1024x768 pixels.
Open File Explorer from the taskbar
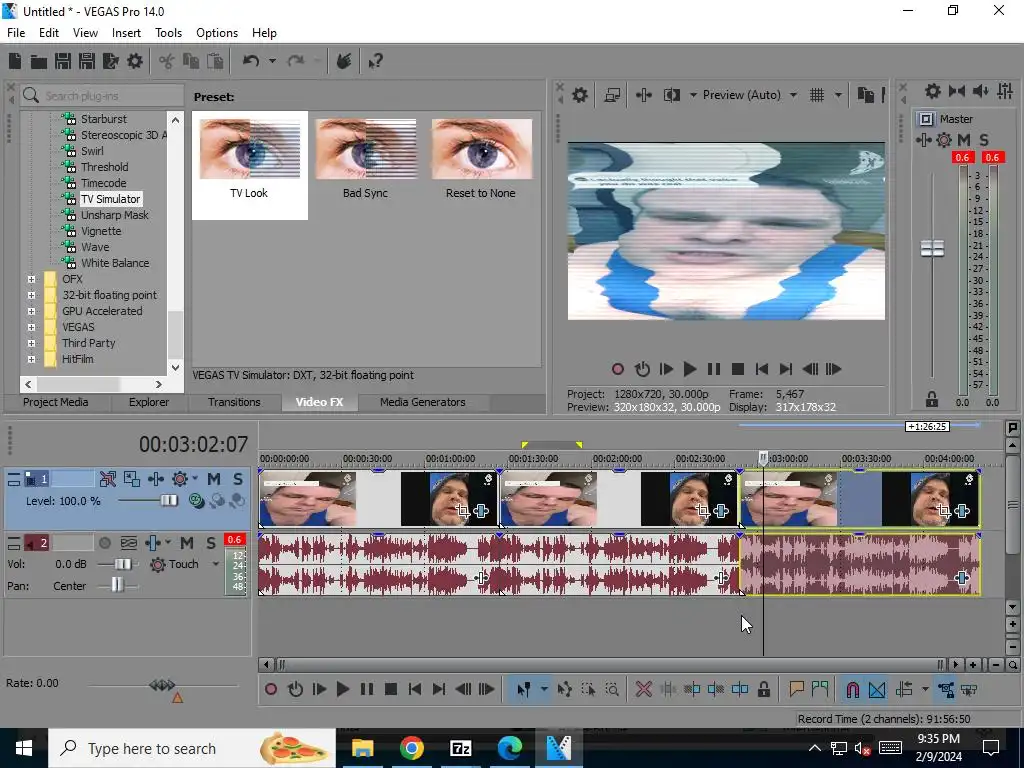[x=362, y=748]
